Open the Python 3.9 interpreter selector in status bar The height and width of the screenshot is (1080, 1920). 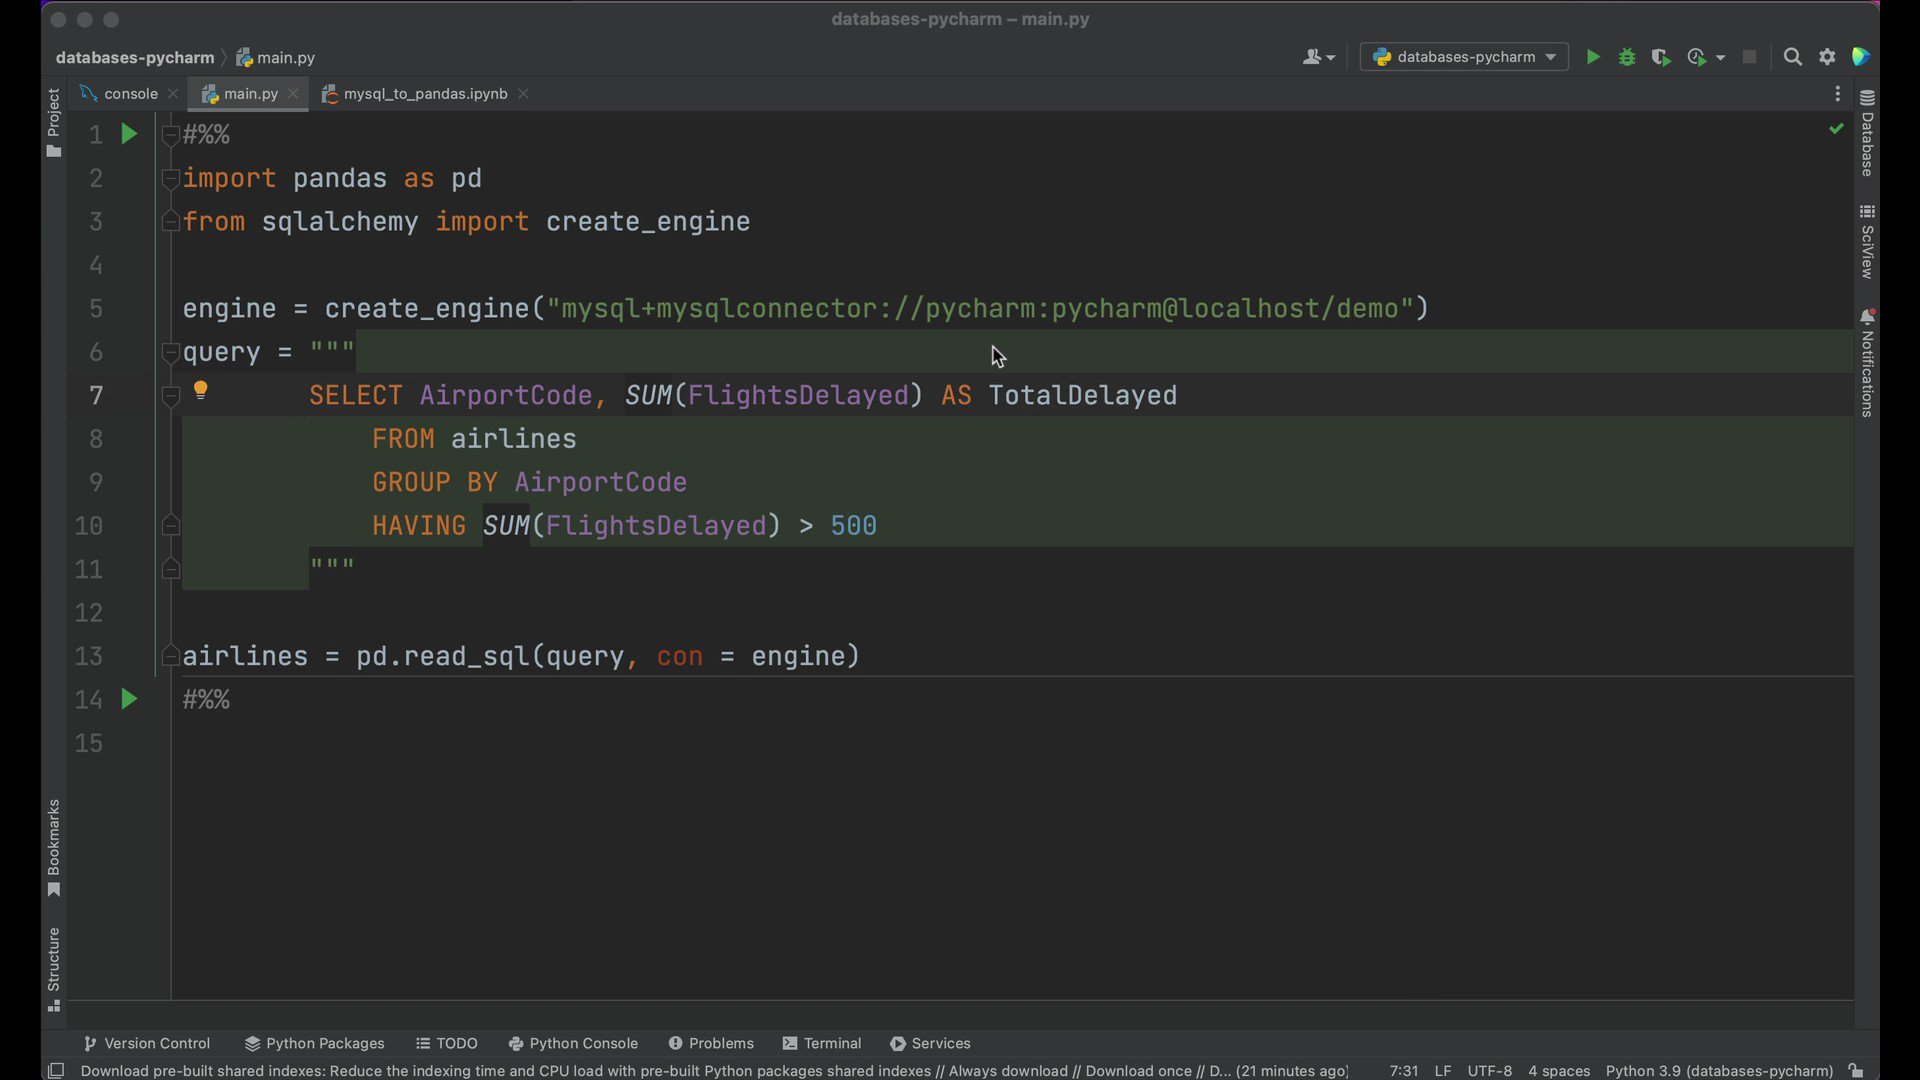(x=1718, y=1070)
